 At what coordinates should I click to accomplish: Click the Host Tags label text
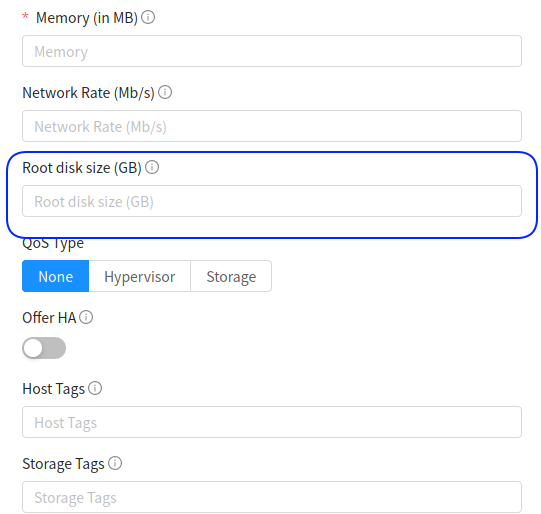pos(53,389)
